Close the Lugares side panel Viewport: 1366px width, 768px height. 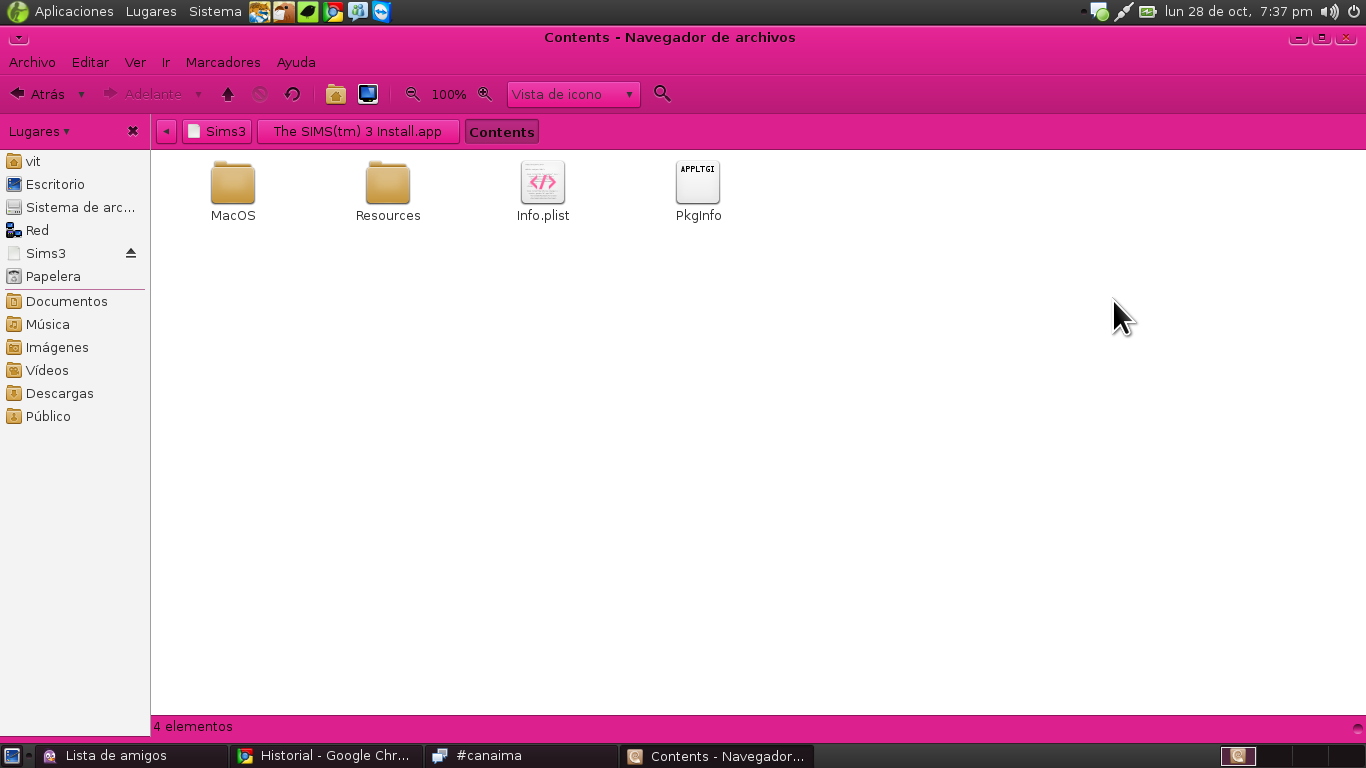[x=133, y=131]
